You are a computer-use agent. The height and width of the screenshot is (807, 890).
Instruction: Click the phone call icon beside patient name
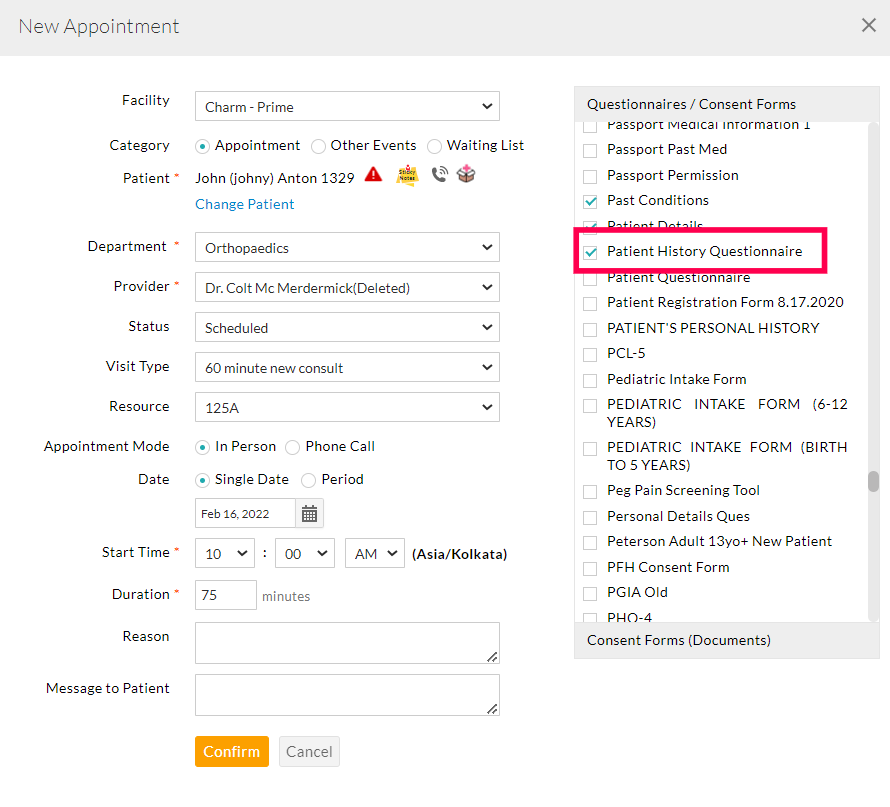click(439, 174)
